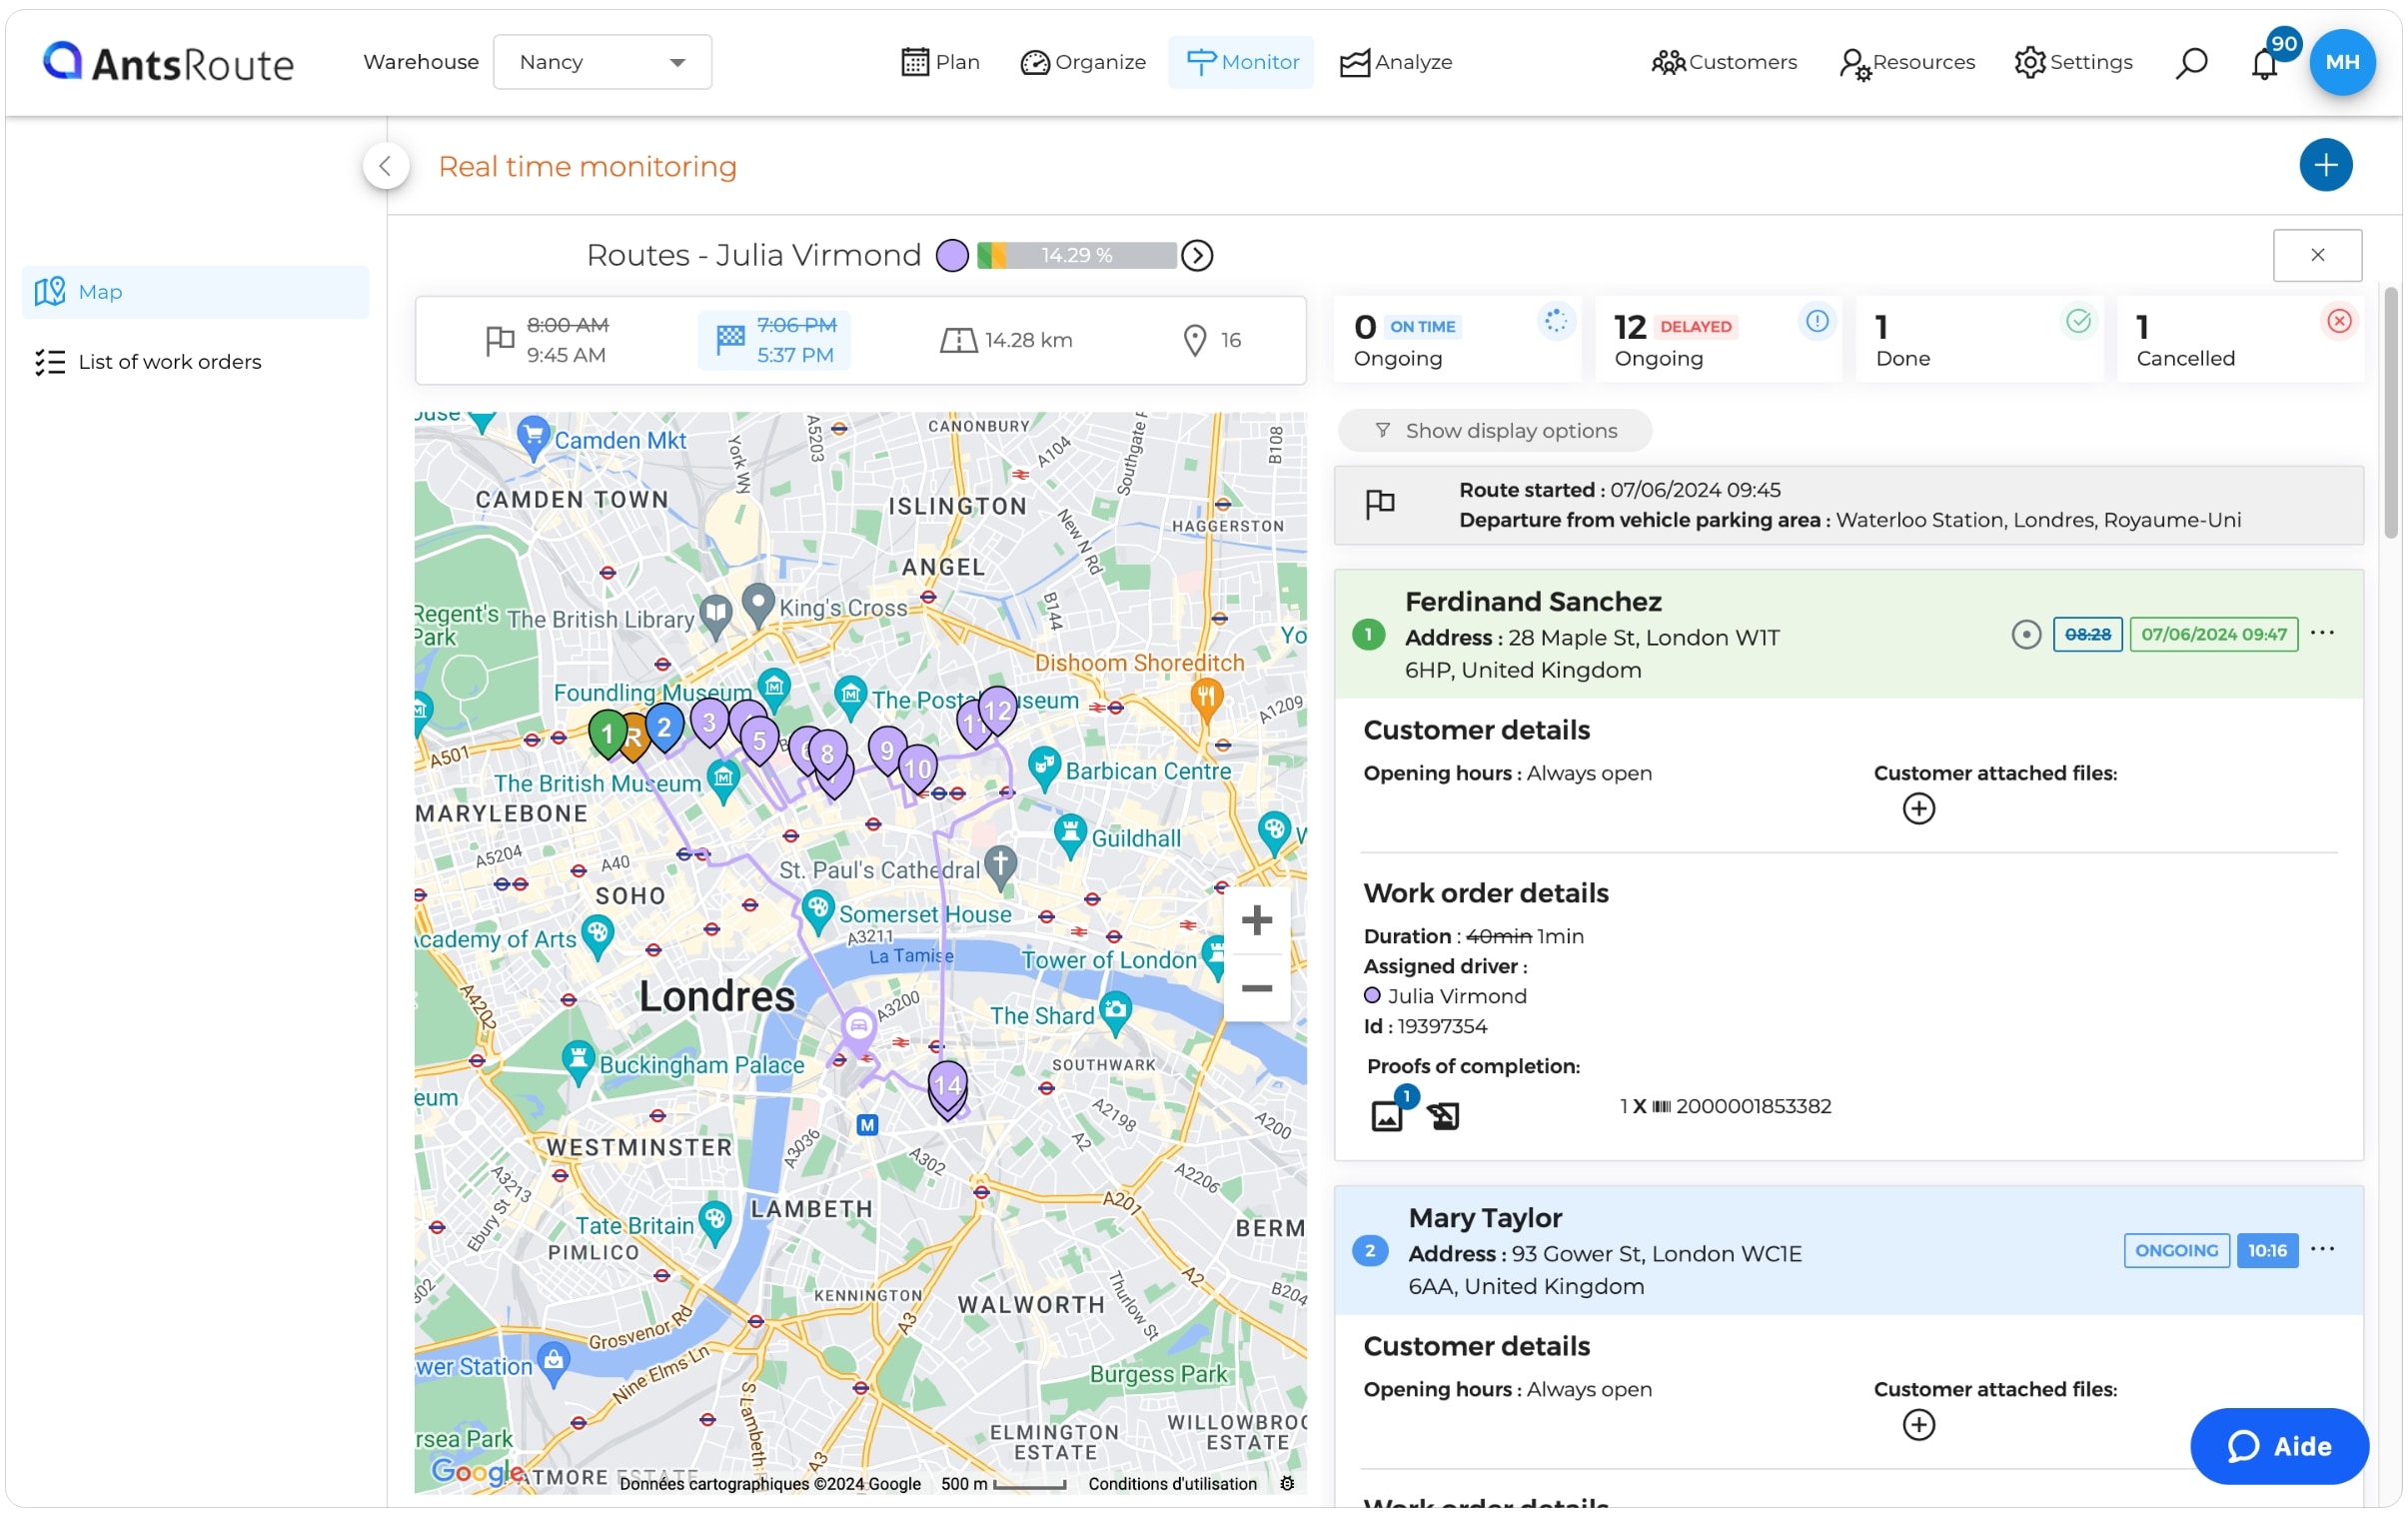The image size is (2408, 1516).
Task: Select Map in the sidebar
Action: tap(195, 292)
